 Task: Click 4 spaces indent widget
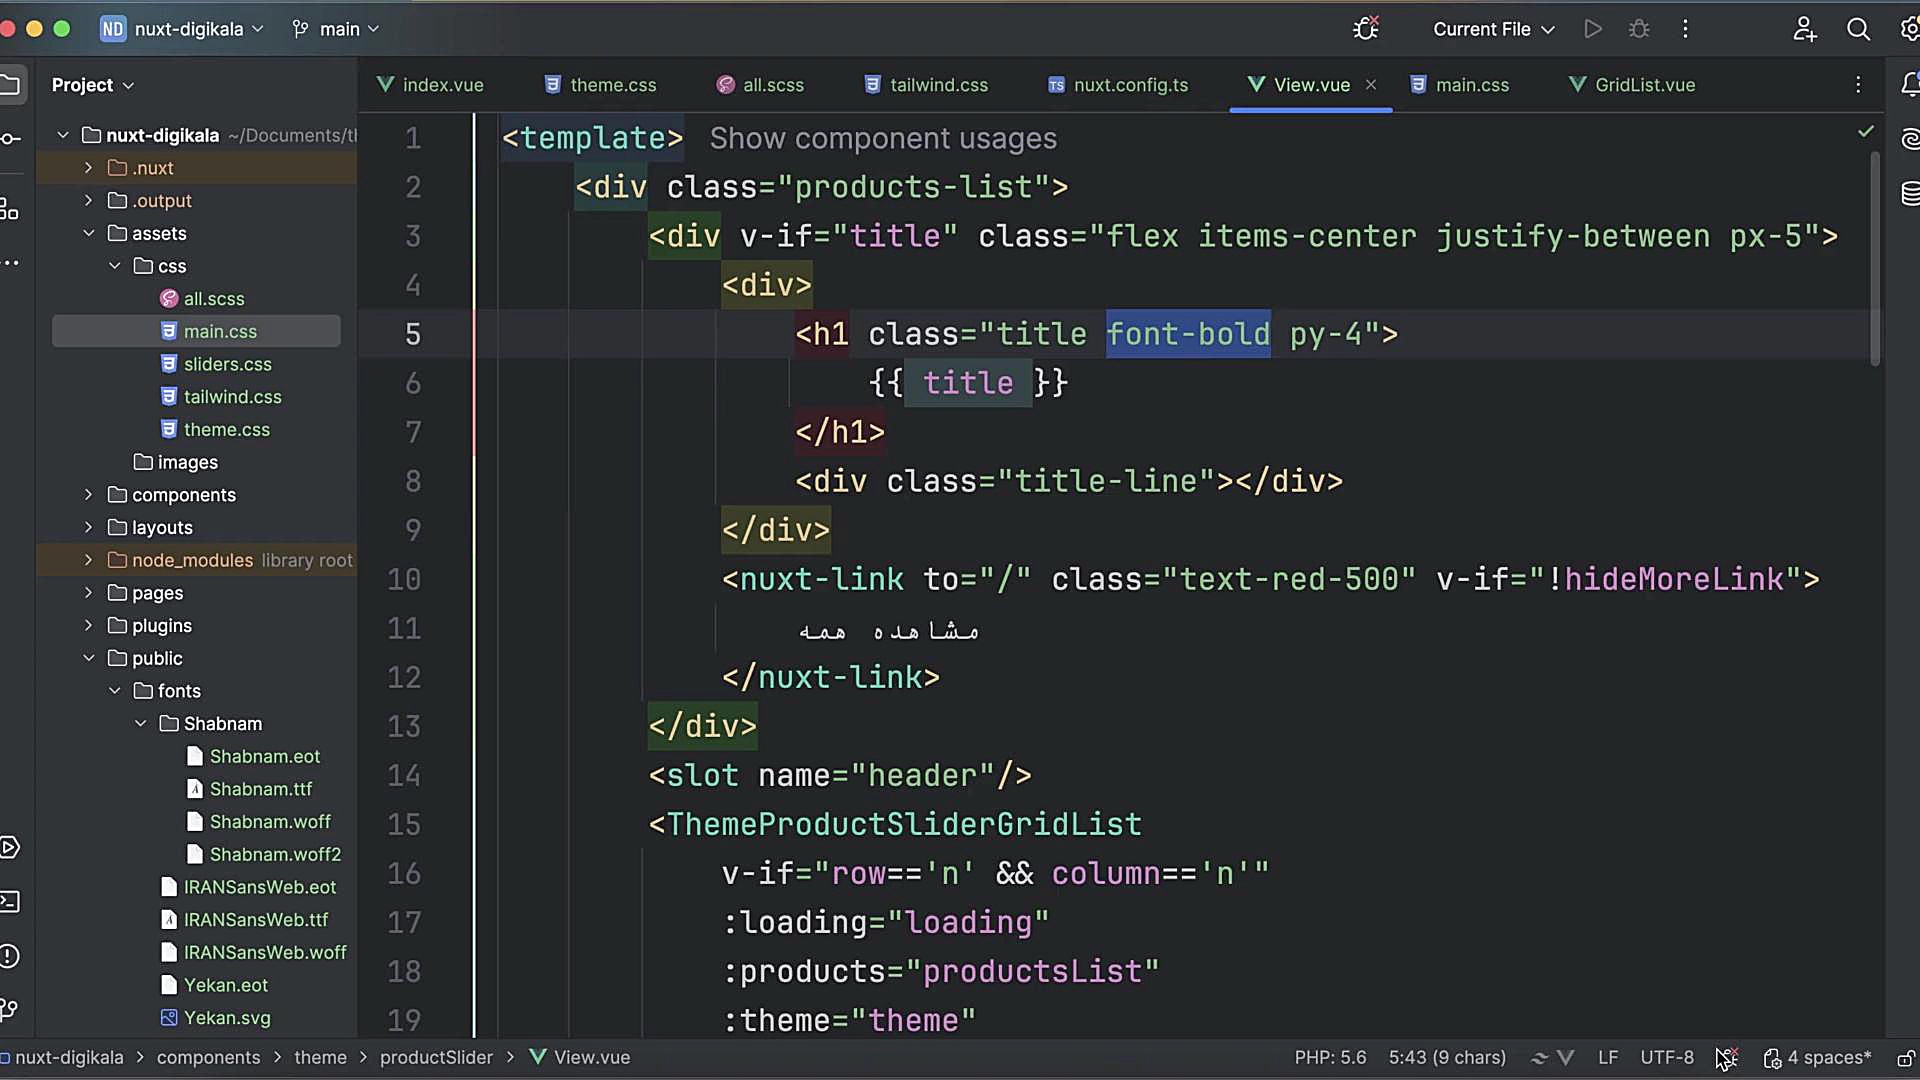(1817, 1058)
